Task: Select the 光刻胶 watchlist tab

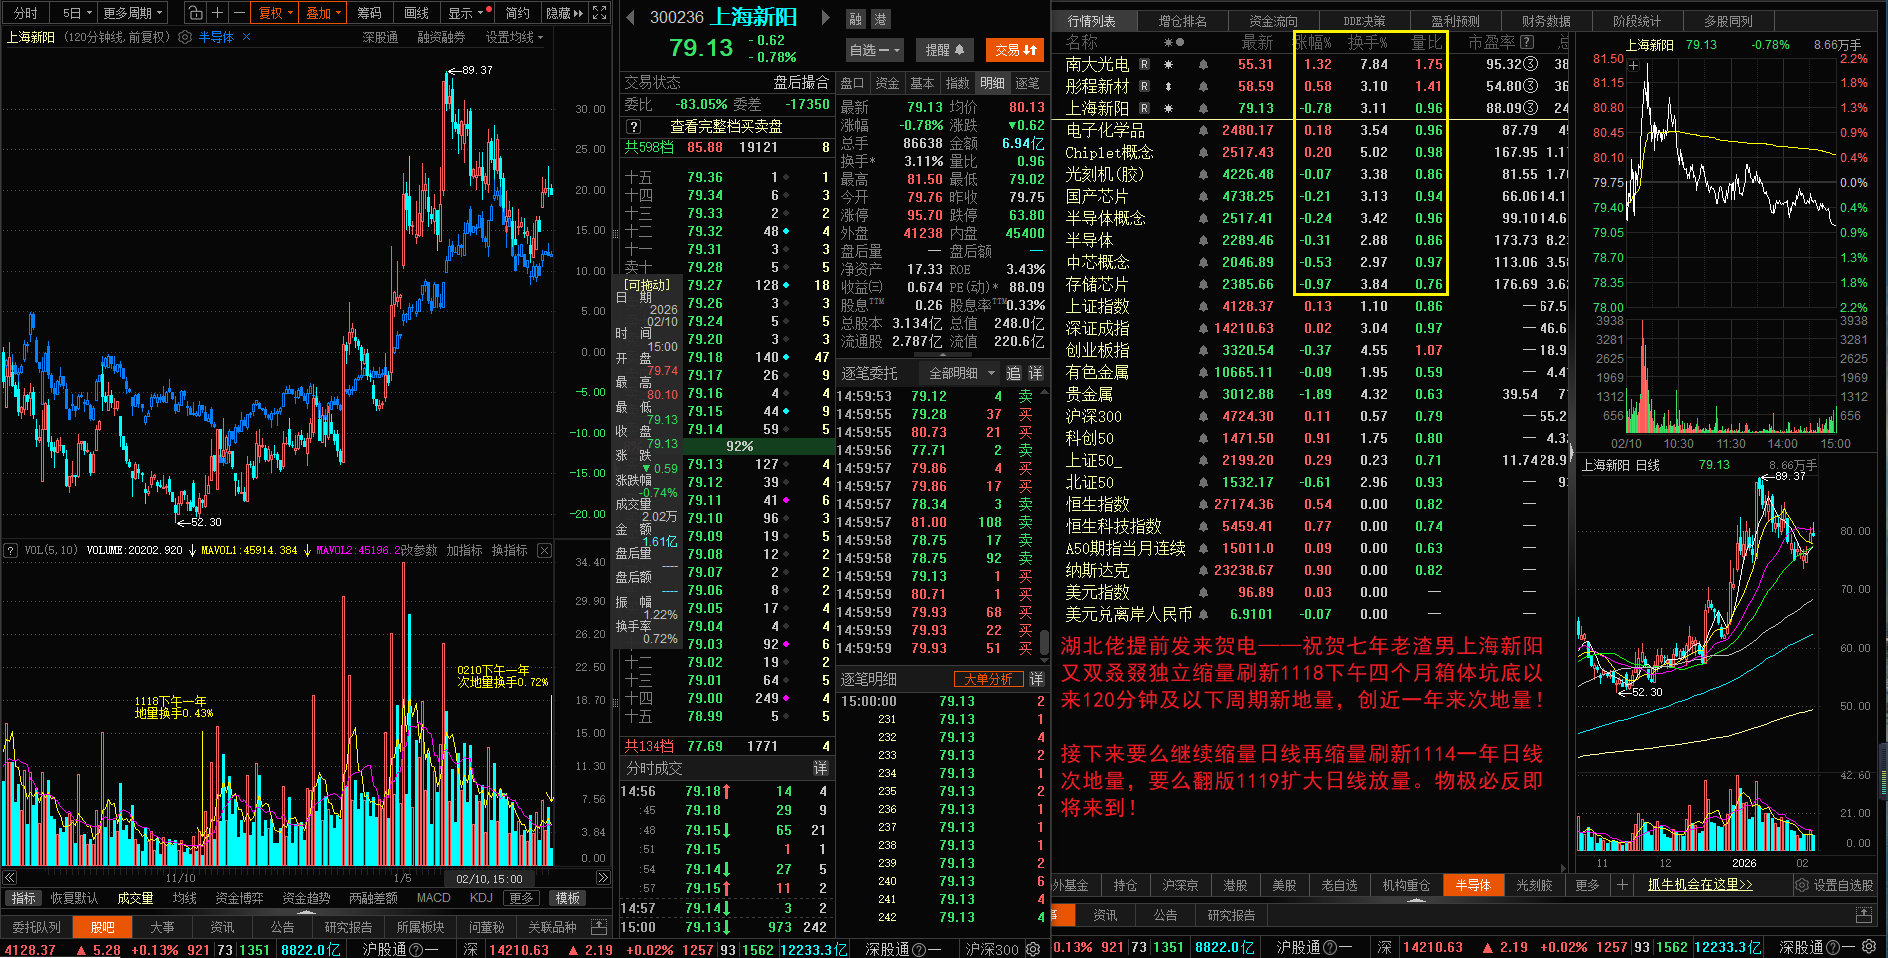Action: coord(1534,885)
